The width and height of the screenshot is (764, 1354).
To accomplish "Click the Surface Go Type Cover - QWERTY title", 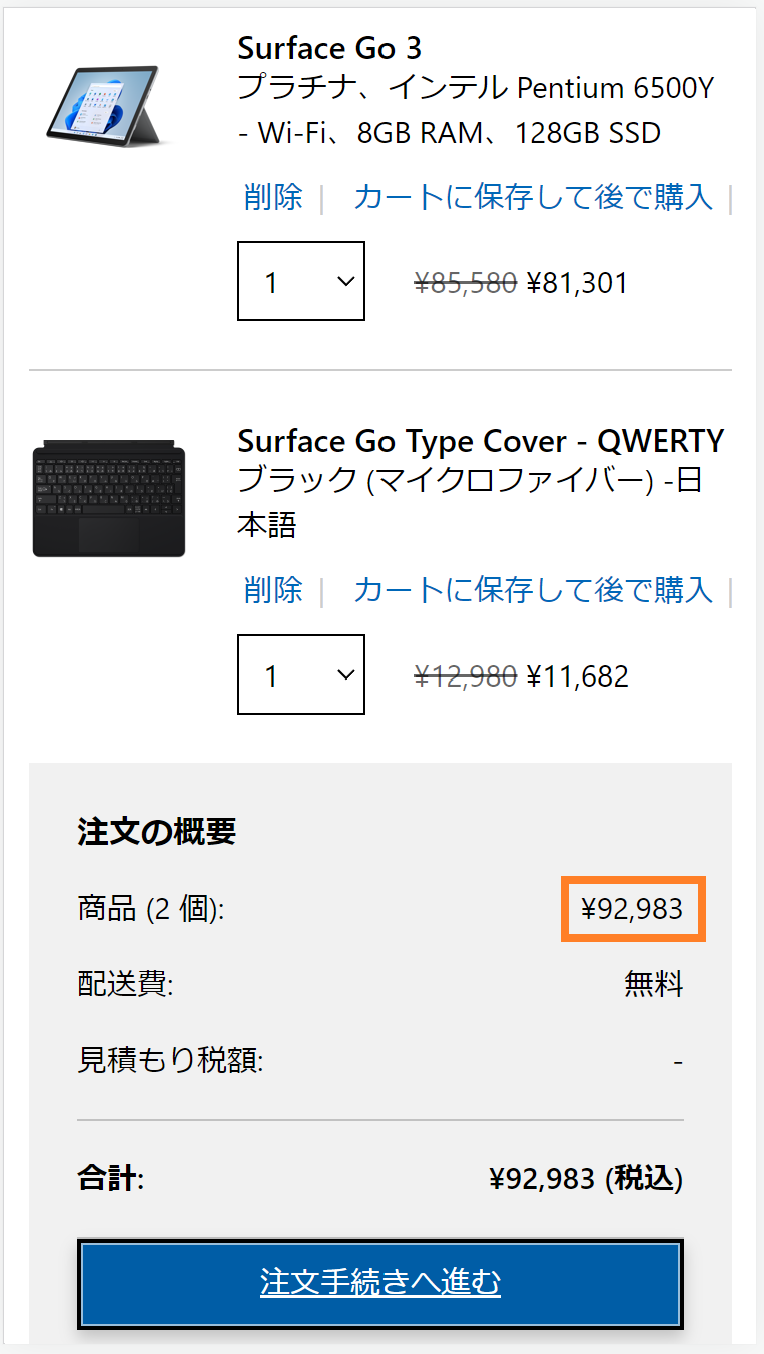I will click(x=480, y=441).
